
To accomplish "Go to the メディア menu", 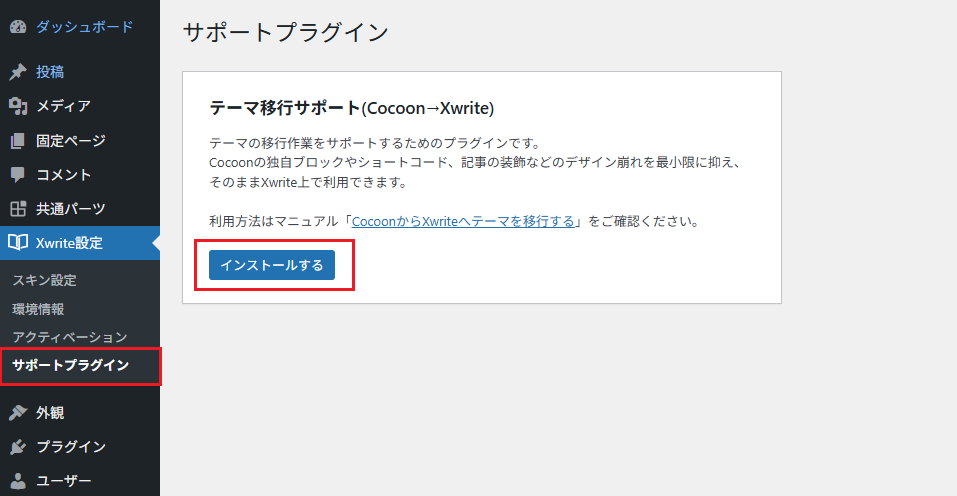I will click(x=63, y=106).
